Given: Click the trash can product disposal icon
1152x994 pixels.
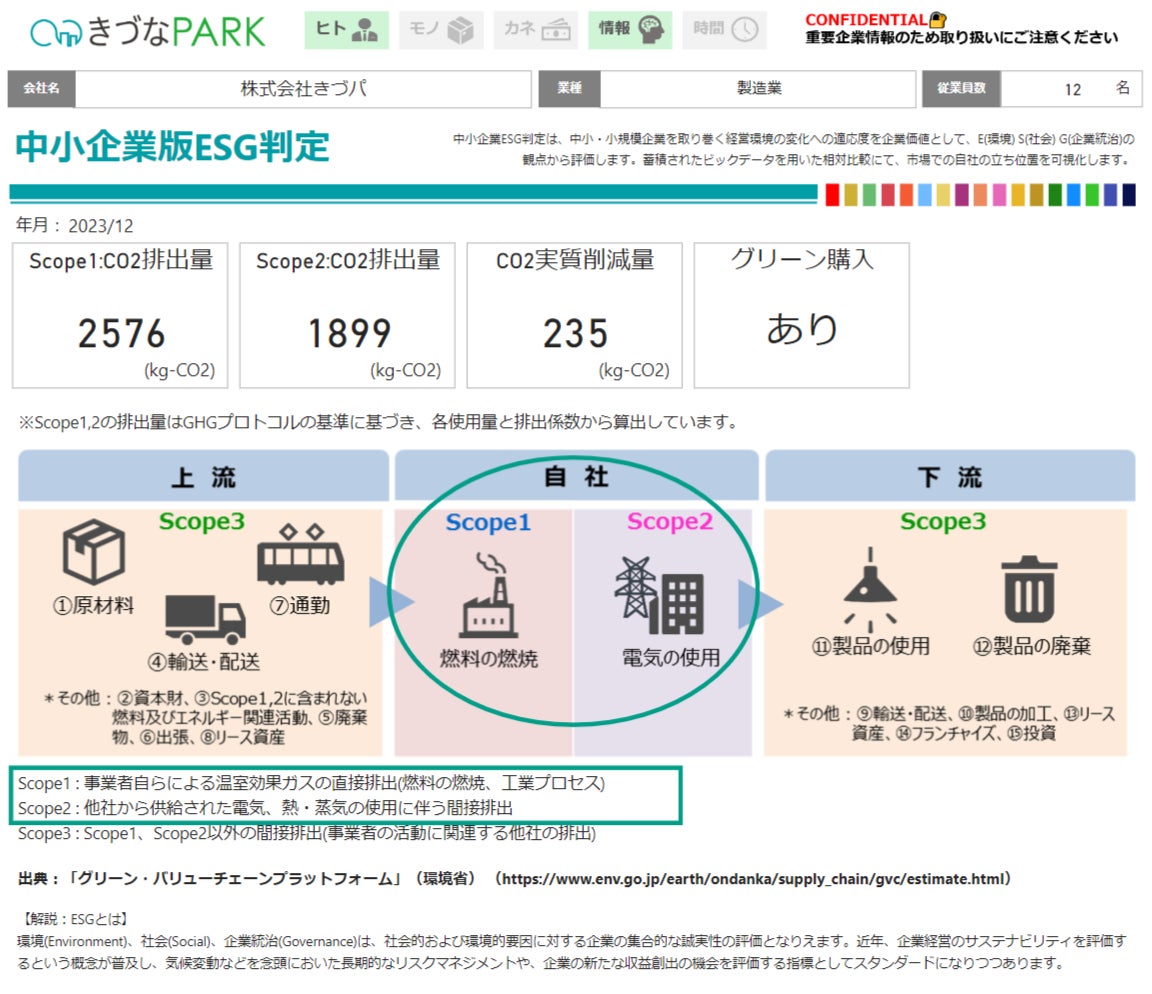Looking at the screenshot, I should 1029,589.
